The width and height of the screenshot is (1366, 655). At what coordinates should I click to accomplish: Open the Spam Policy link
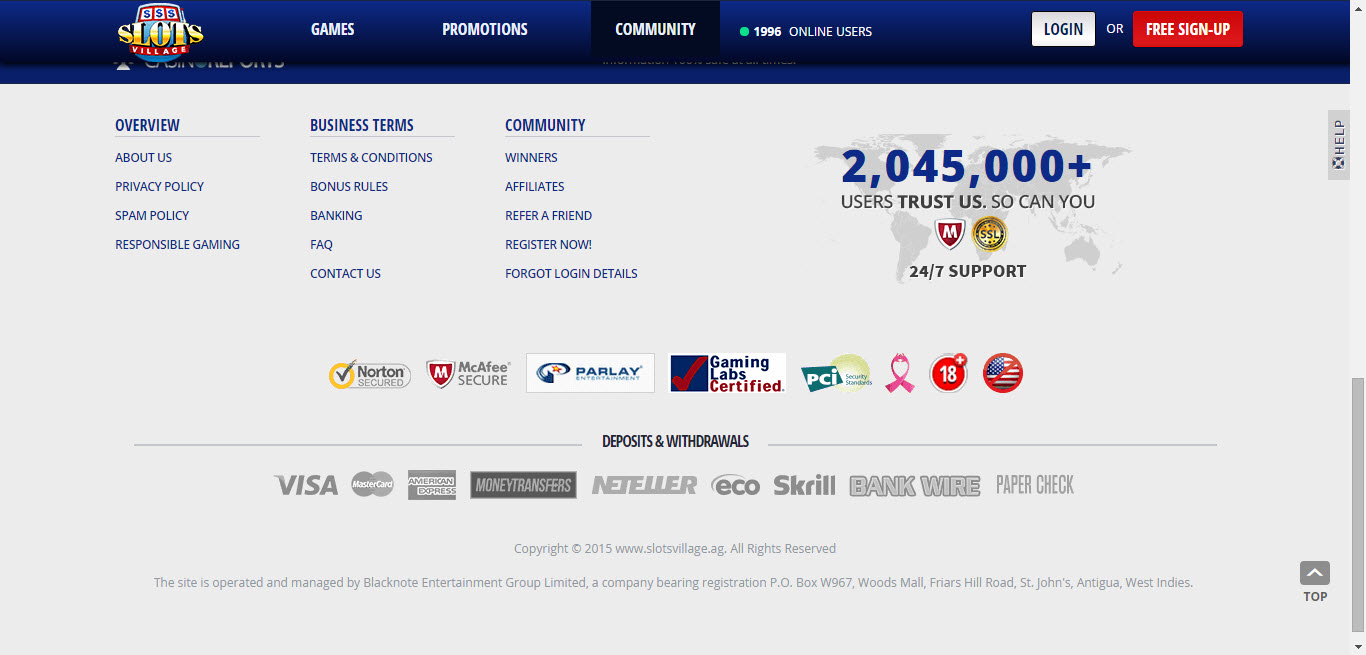[152, 216]
